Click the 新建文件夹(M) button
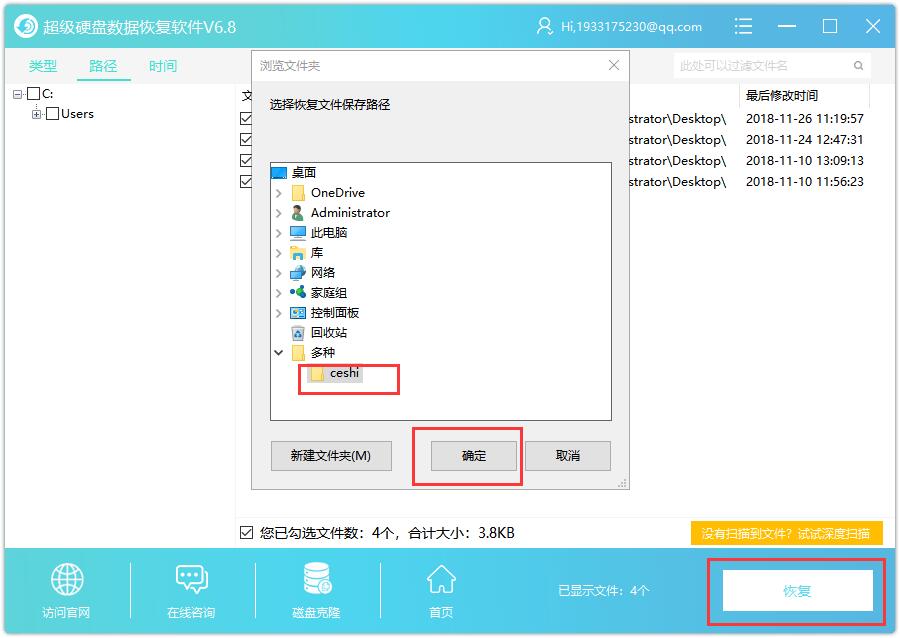This screenshot has height=638, width=900. point(331,456)
